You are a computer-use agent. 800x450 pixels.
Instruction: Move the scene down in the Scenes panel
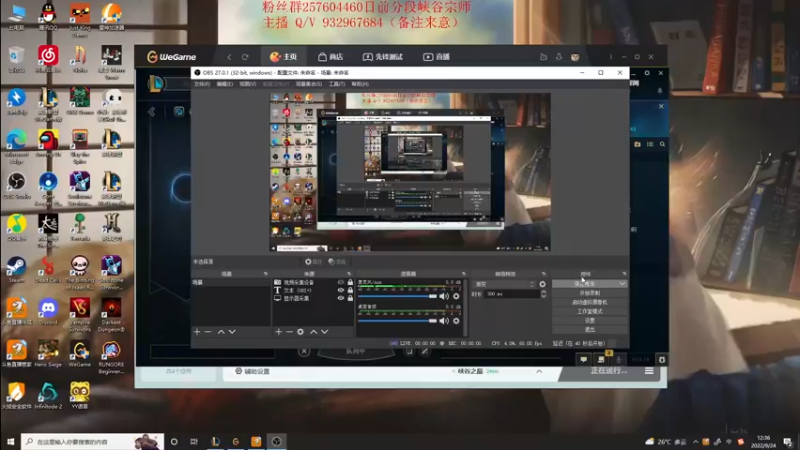click(232, 332)
